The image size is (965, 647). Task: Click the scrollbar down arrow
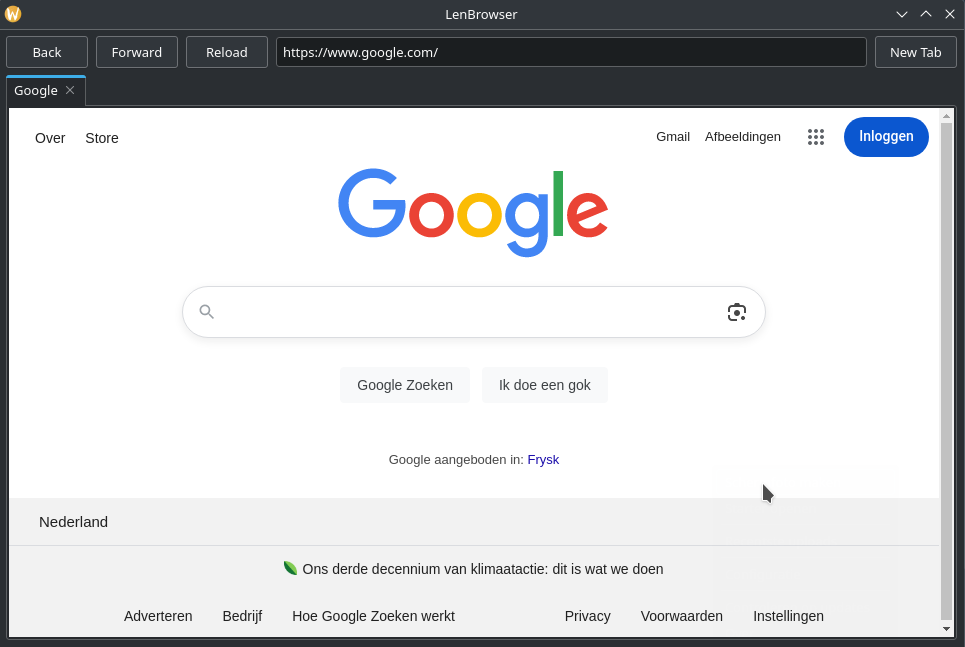tap(947, 629)
